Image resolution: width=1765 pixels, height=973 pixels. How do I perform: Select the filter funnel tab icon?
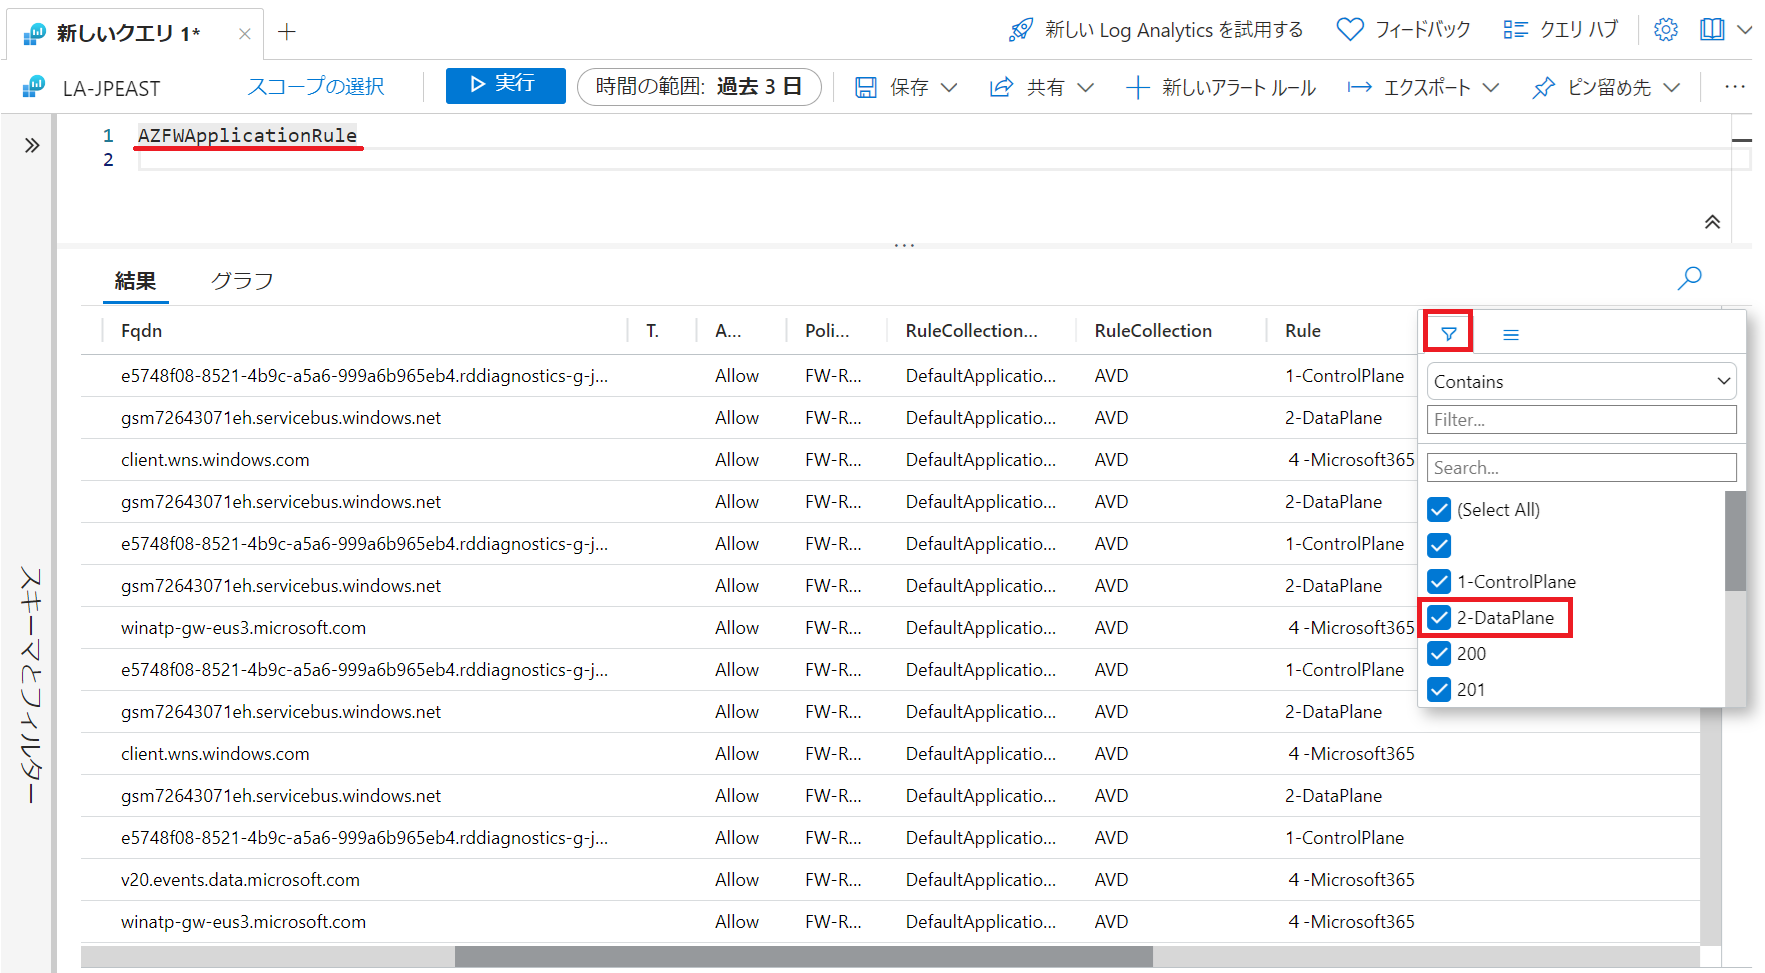point(1448,333)
